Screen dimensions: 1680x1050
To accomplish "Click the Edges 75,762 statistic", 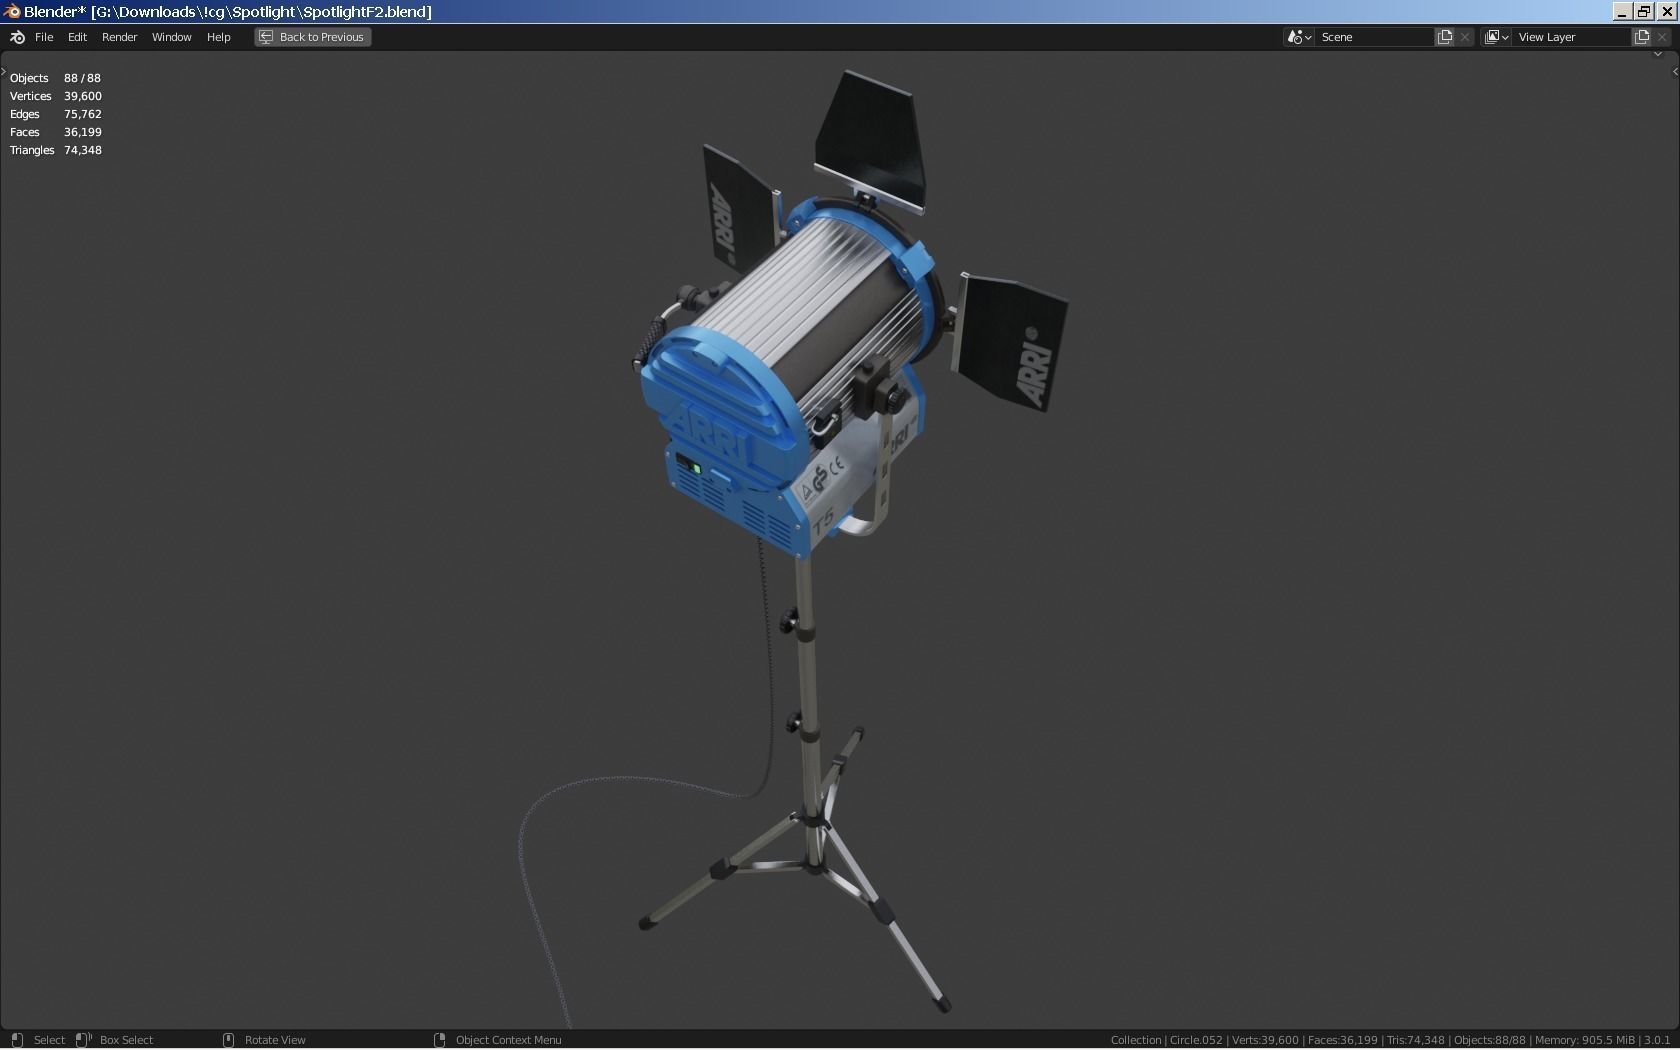I will [55, 114].
